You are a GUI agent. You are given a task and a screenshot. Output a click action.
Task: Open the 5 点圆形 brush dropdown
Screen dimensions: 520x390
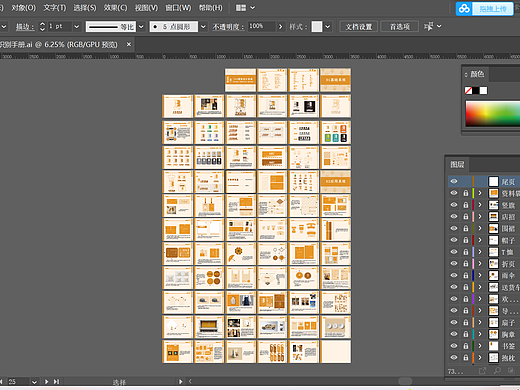[x=203, y=27]
